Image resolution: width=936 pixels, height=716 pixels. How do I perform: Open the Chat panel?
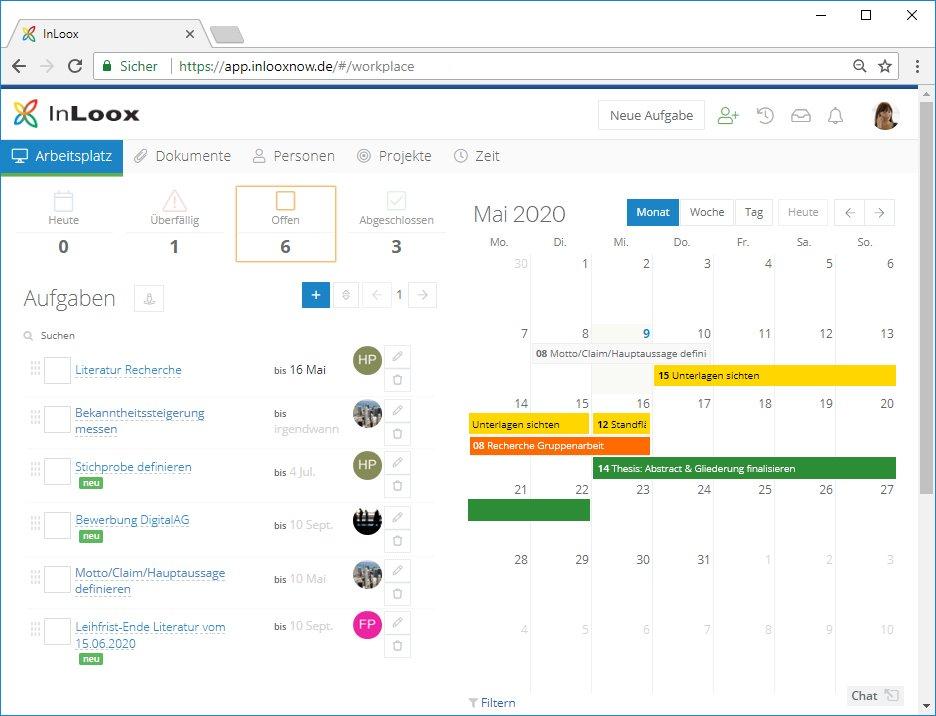point(875,696)
